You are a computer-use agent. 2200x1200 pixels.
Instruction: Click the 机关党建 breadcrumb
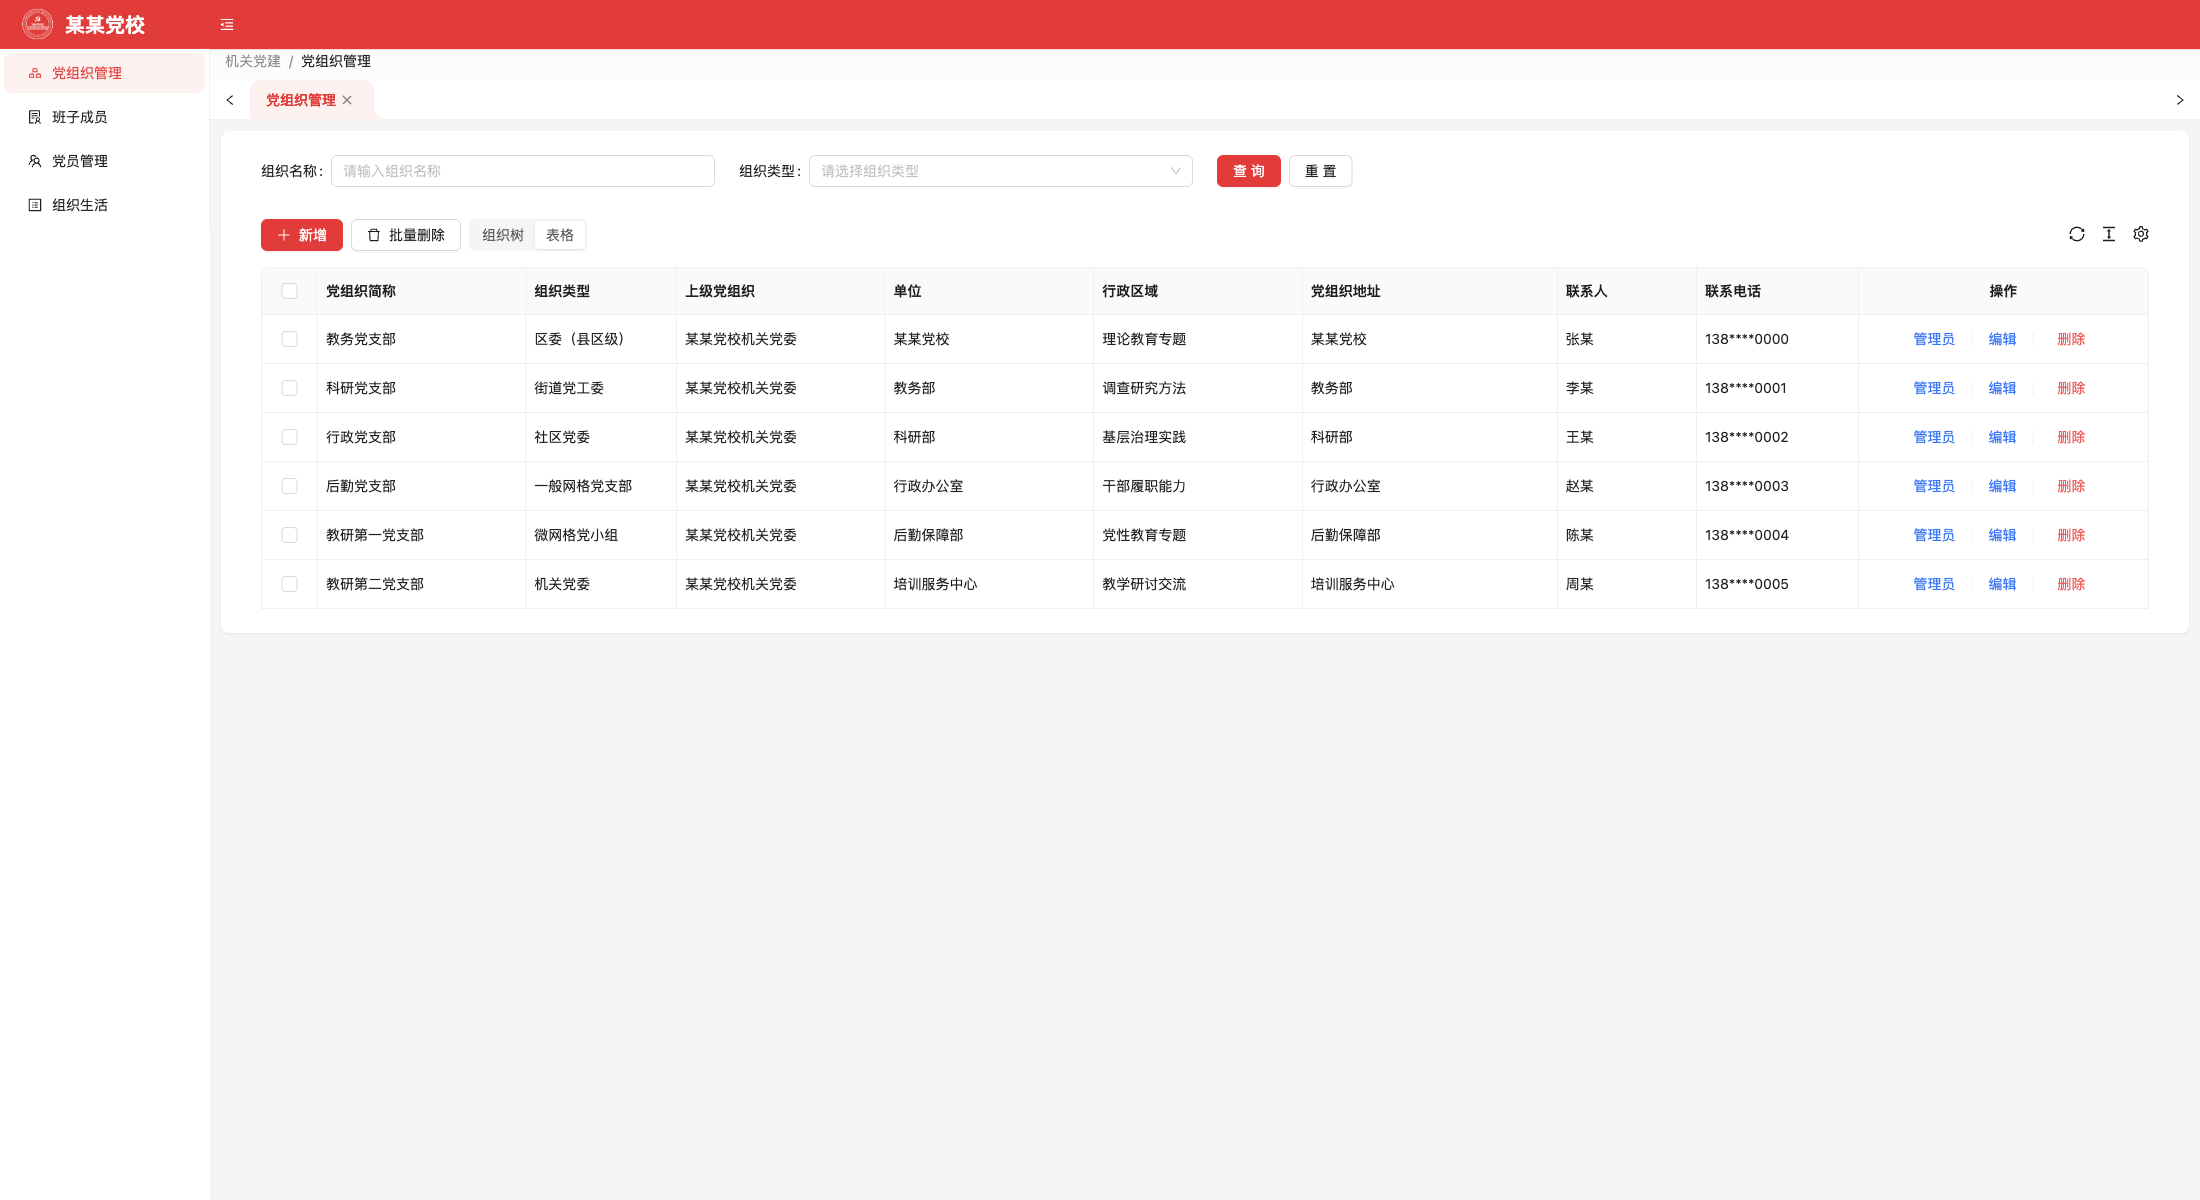click(253, 61)
